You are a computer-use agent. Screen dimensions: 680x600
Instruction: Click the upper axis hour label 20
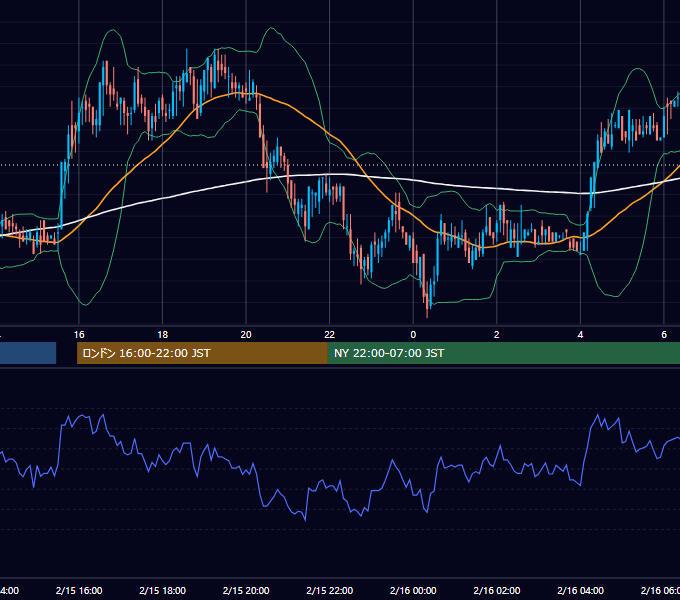point(246,335)
